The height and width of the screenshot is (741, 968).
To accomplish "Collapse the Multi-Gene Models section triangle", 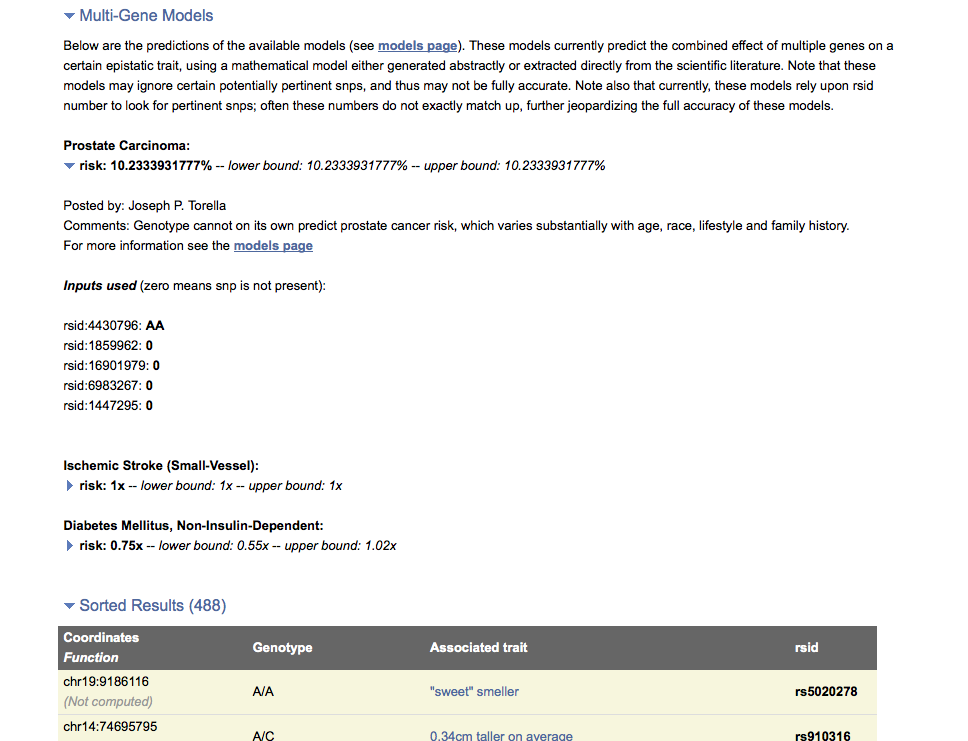I will point(69,16).
